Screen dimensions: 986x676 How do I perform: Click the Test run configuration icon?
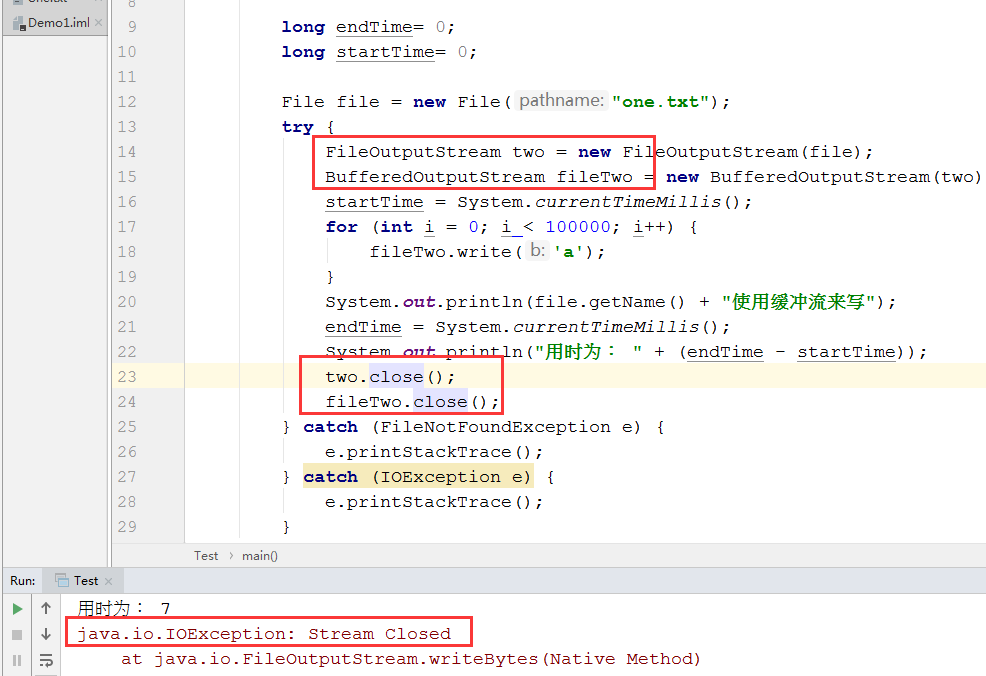(62, 580)
